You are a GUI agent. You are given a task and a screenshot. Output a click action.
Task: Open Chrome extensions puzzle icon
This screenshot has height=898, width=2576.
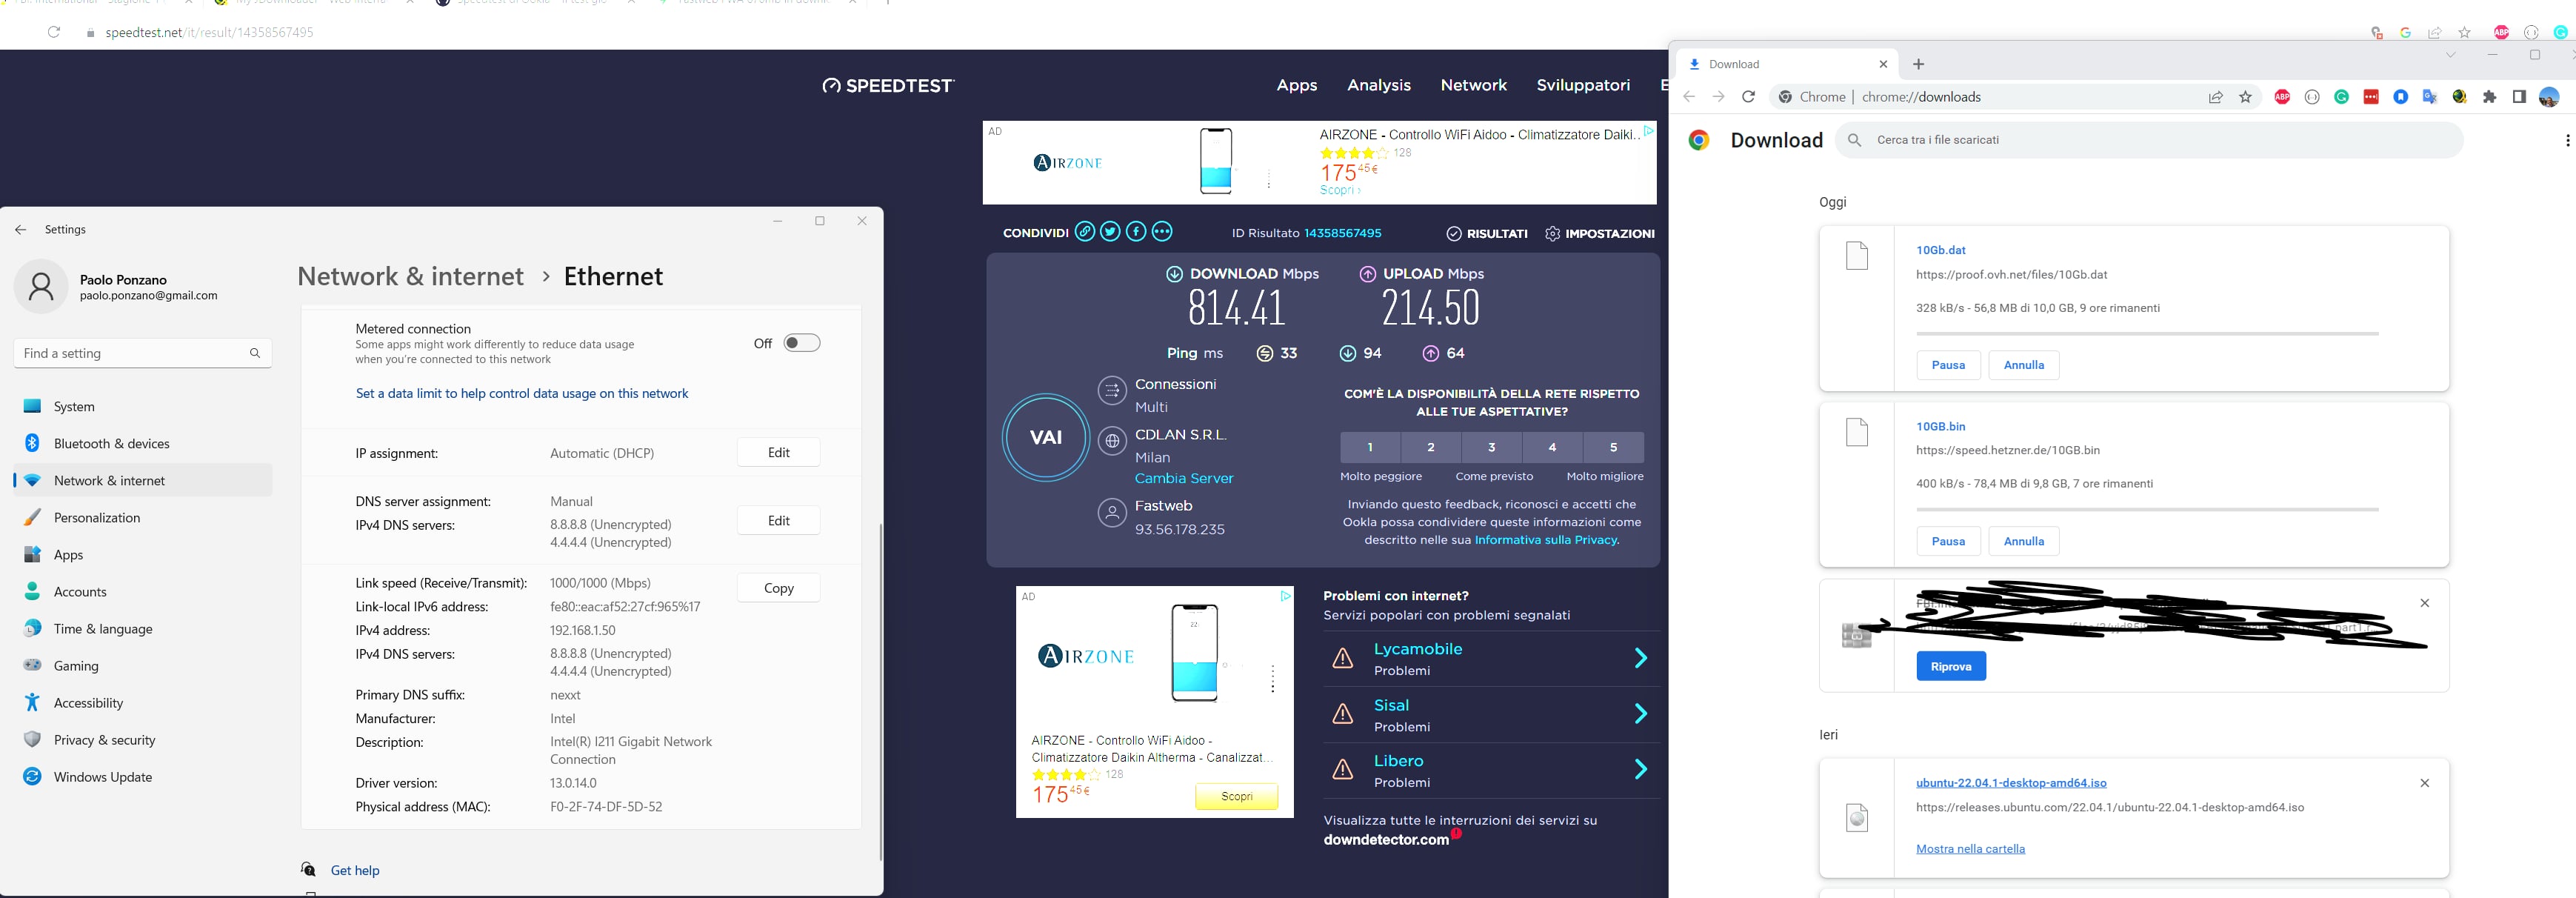[x=2489, y=97]
